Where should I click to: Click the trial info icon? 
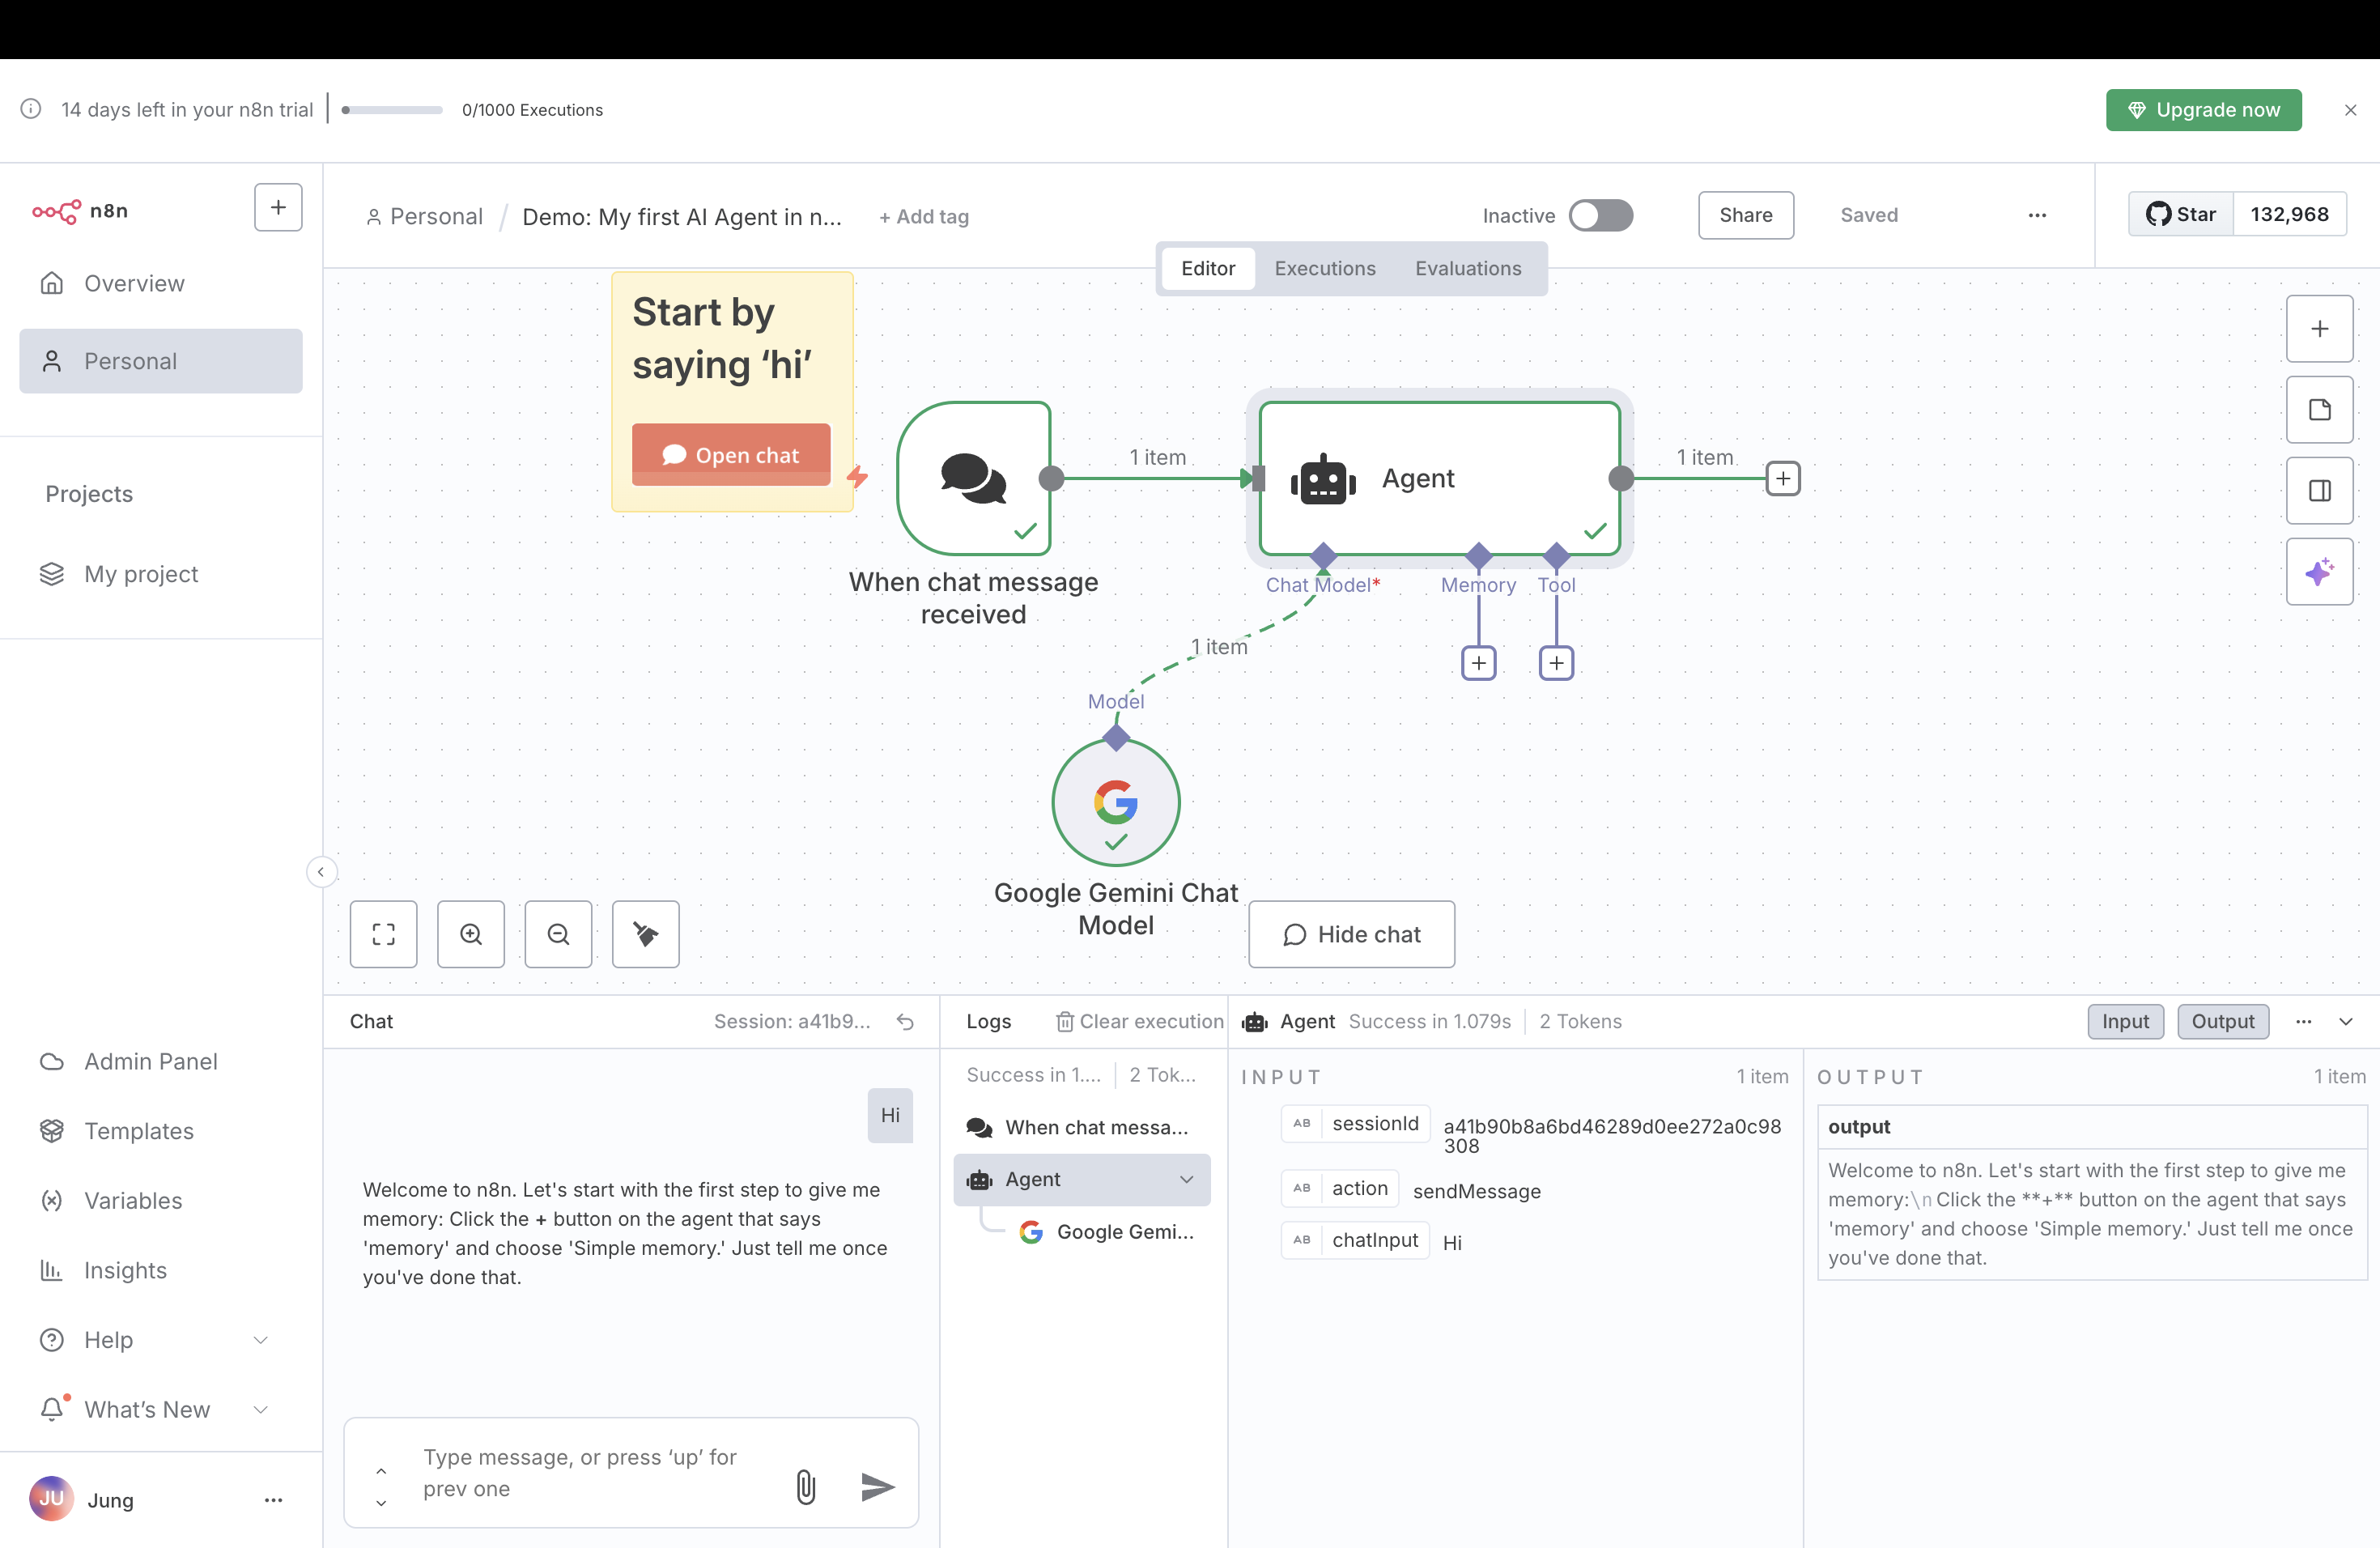(31, 109)
